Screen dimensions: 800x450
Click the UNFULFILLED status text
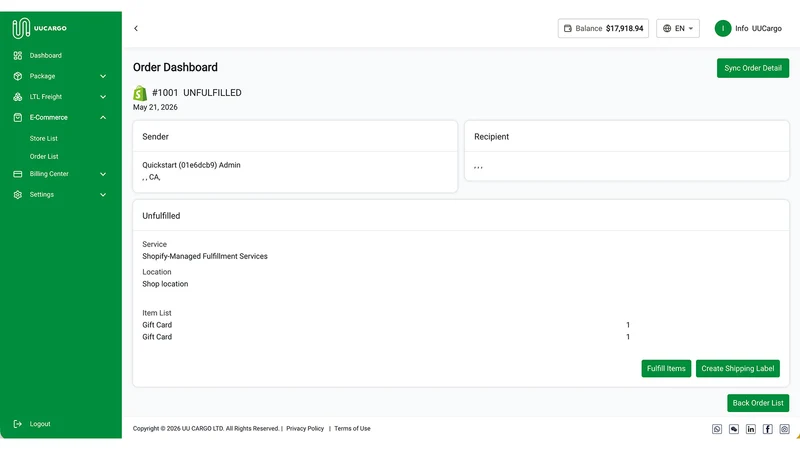pos(212,93)
